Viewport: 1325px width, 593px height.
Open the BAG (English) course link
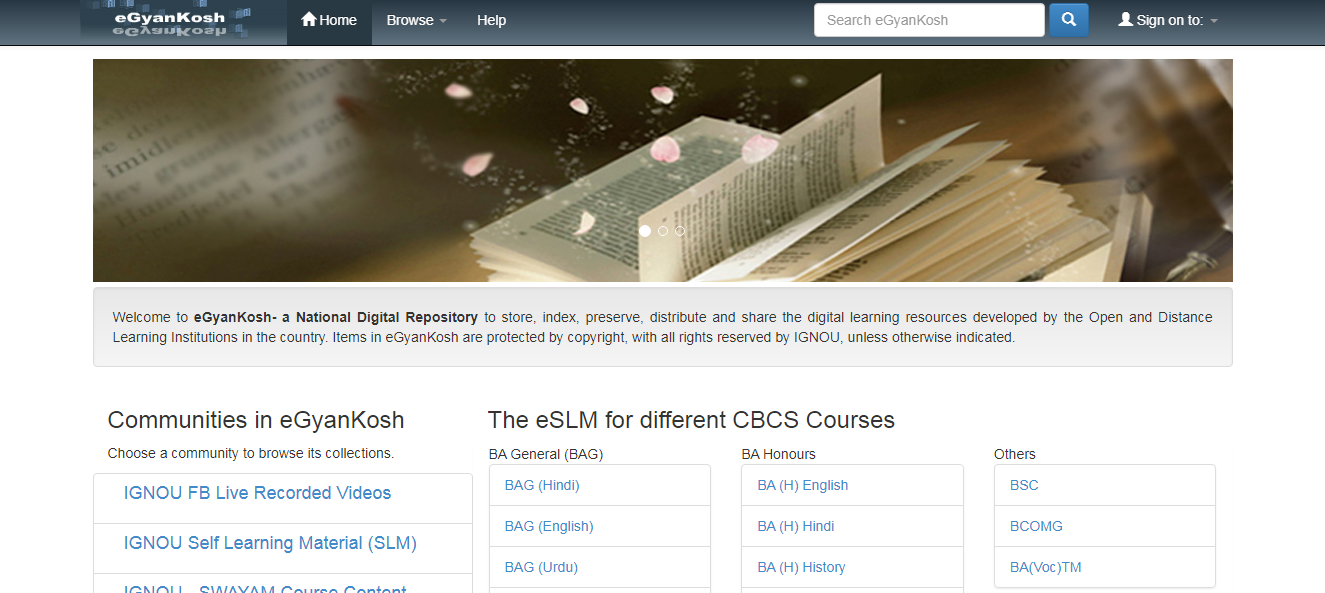549,526
